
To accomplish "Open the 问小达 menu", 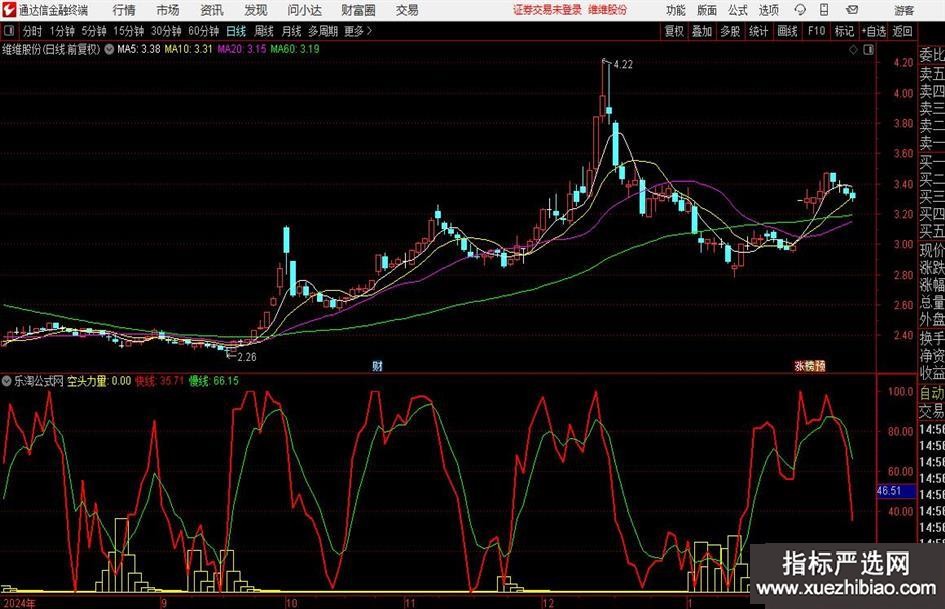I will point(304,10).
